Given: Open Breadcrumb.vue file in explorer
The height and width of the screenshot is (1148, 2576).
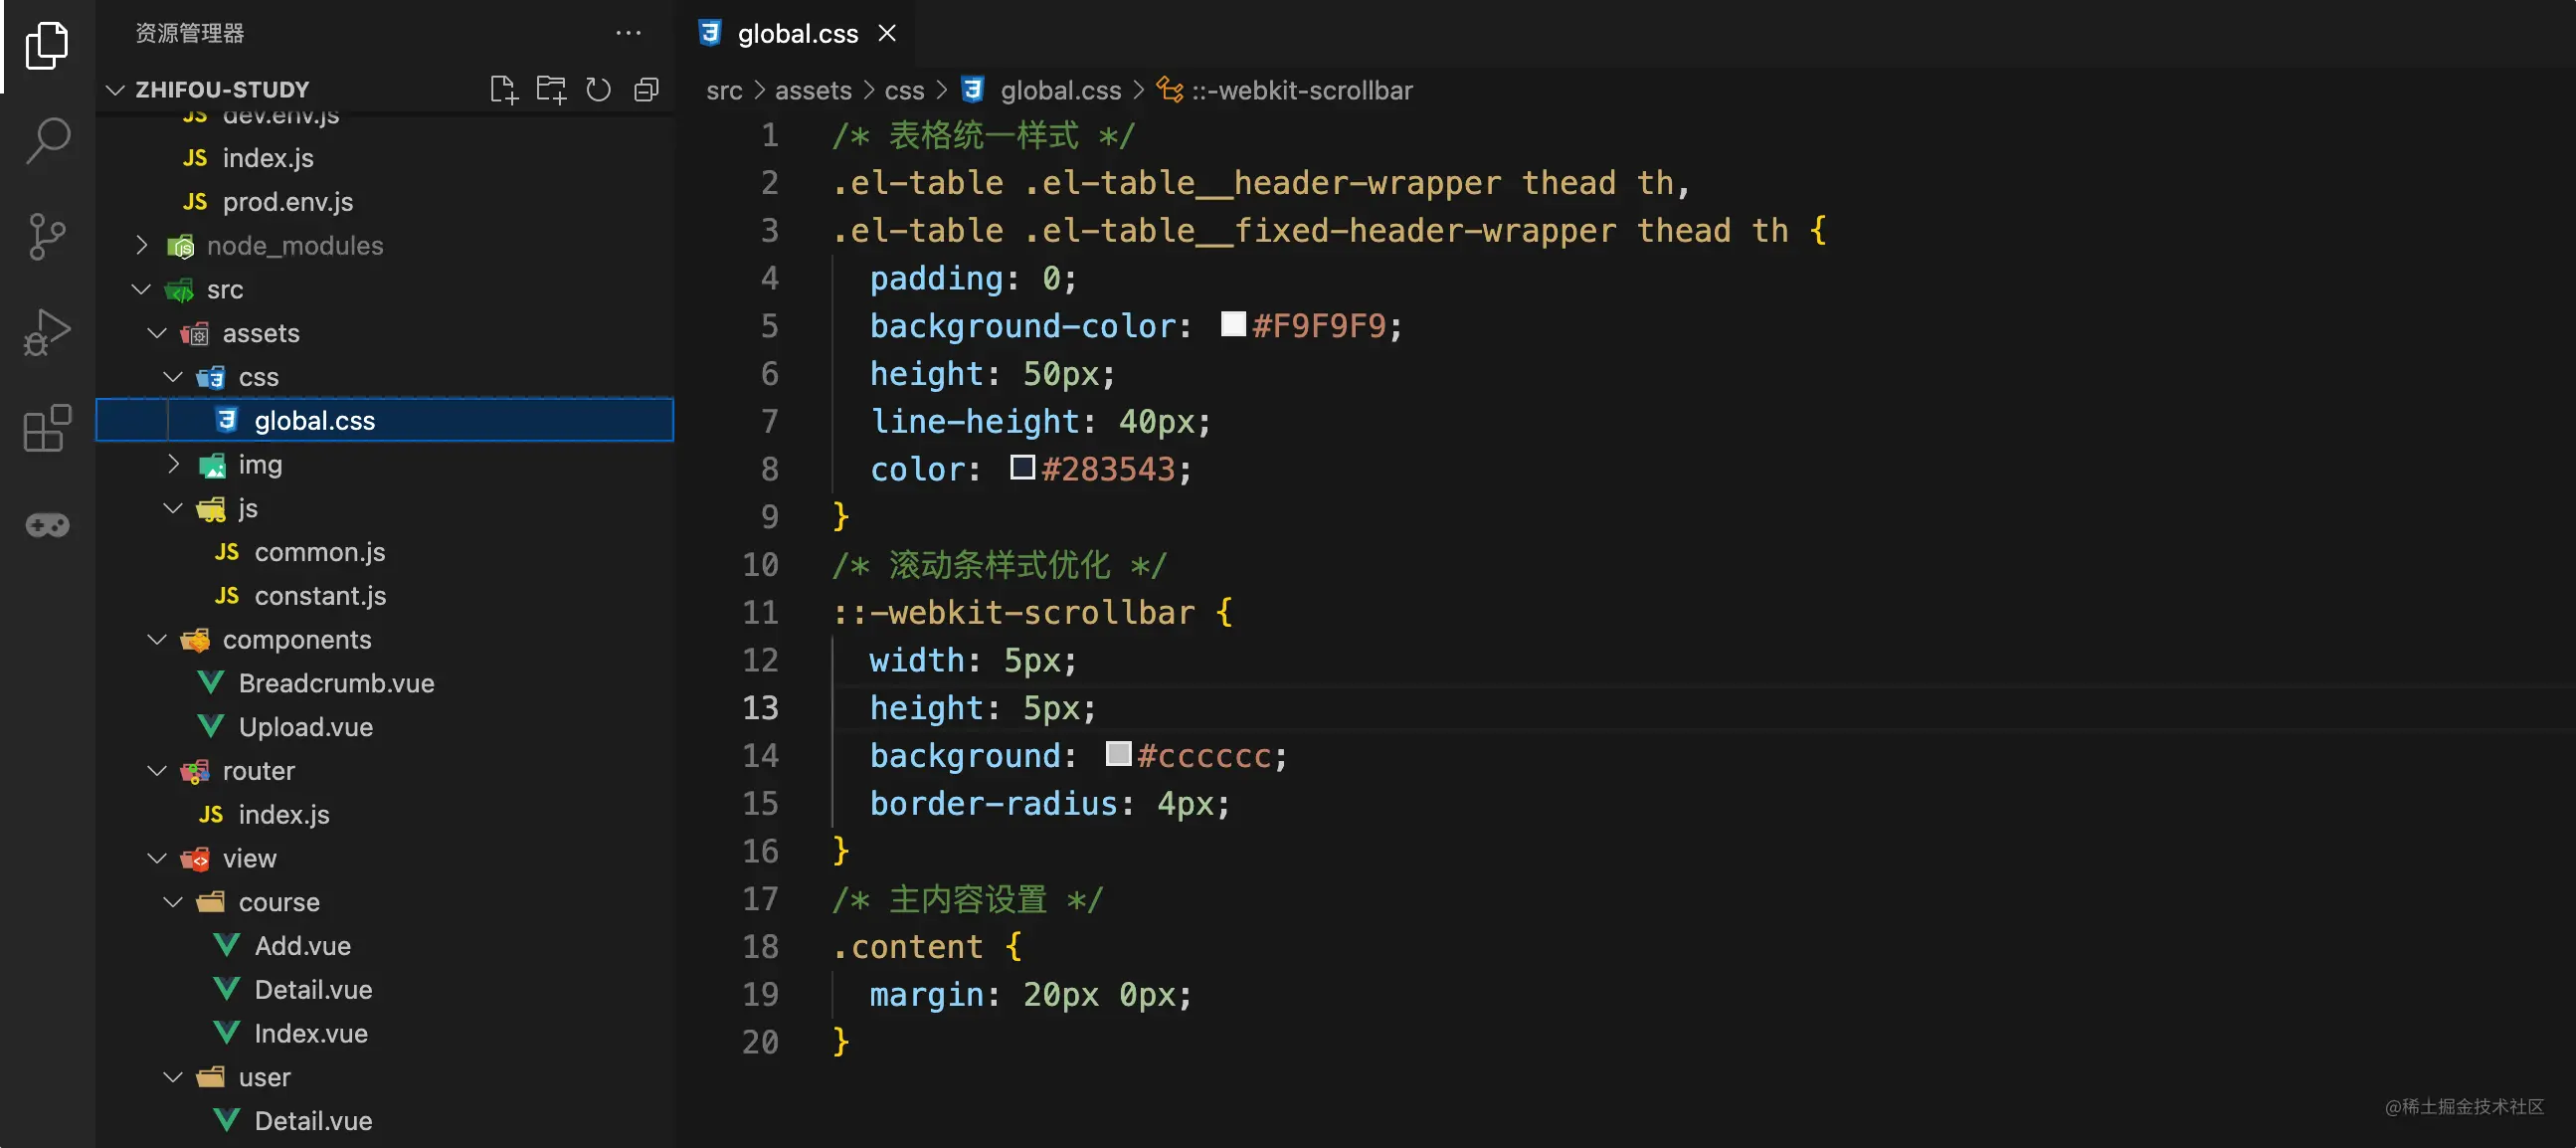Looking at the screenshot, I should pos(336,683).
